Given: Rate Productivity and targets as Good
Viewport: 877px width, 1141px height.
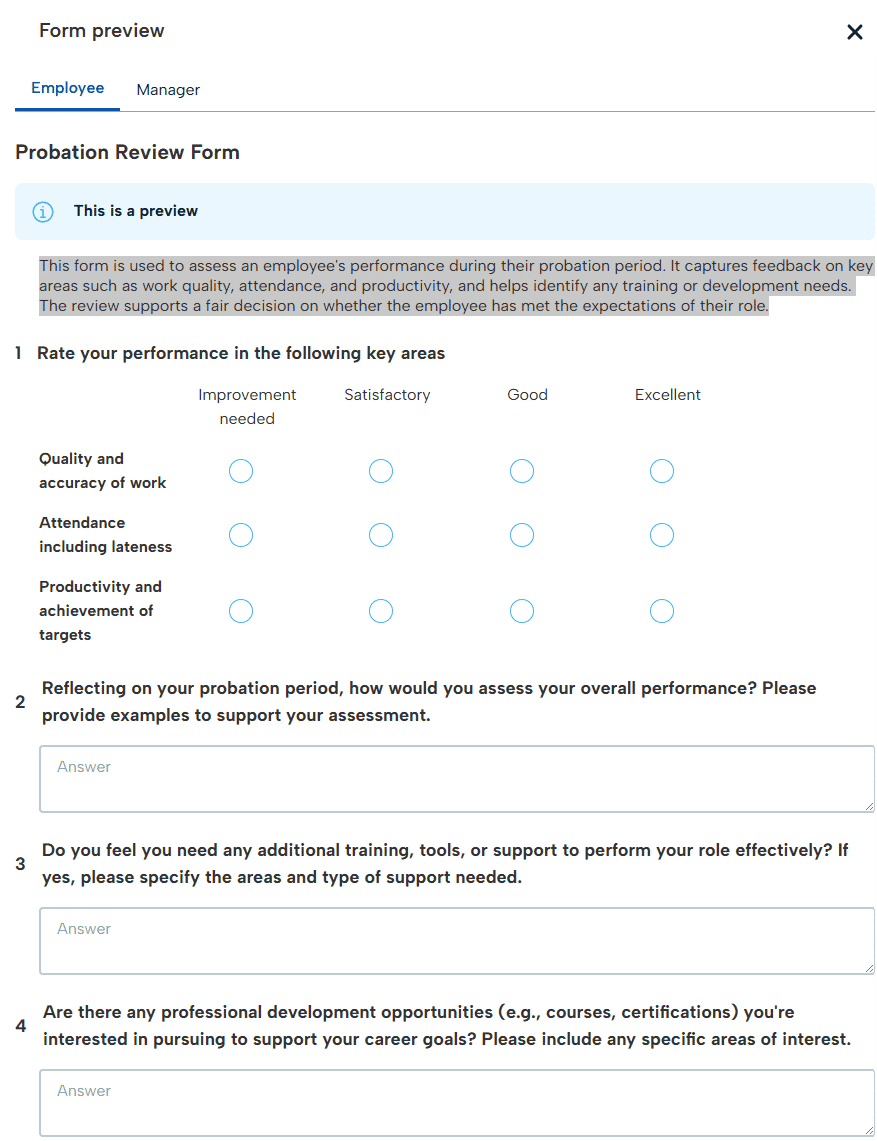Looking at the screenshot, I should pyautogui.click(x=522, y=611).
